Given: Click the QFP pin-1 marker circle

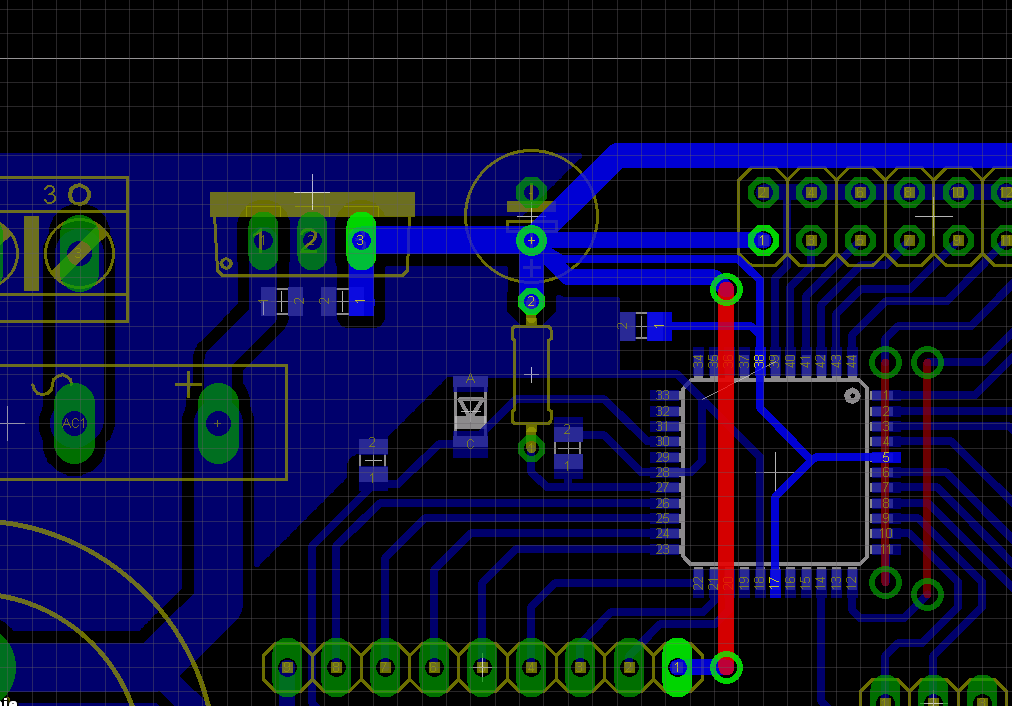Looking at the screenshot, I should [x=852, y=396].
